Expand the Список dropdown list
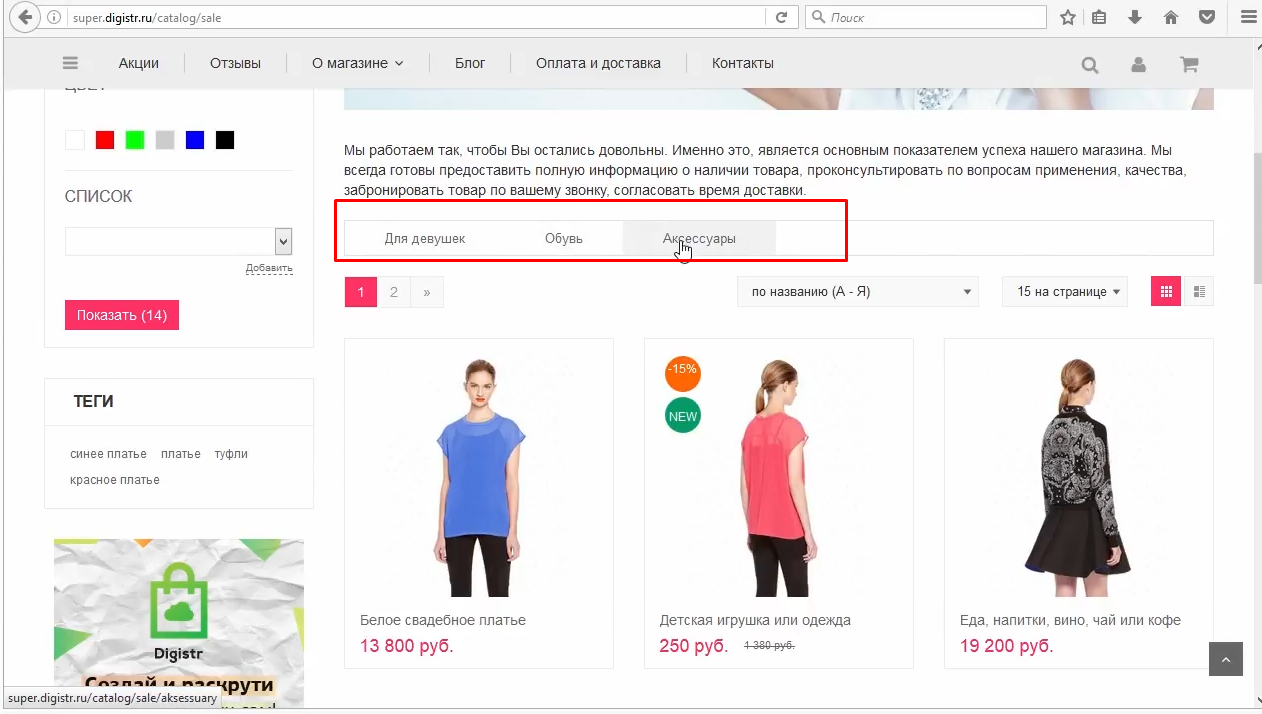 (179, 241)
